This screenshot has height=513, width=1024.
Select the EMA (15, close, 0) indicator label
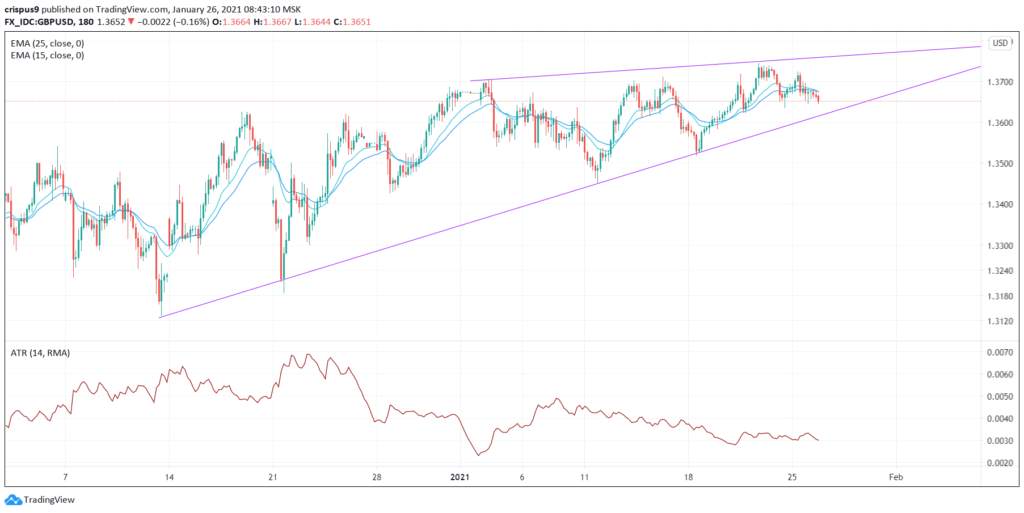(x=47, y=55)
